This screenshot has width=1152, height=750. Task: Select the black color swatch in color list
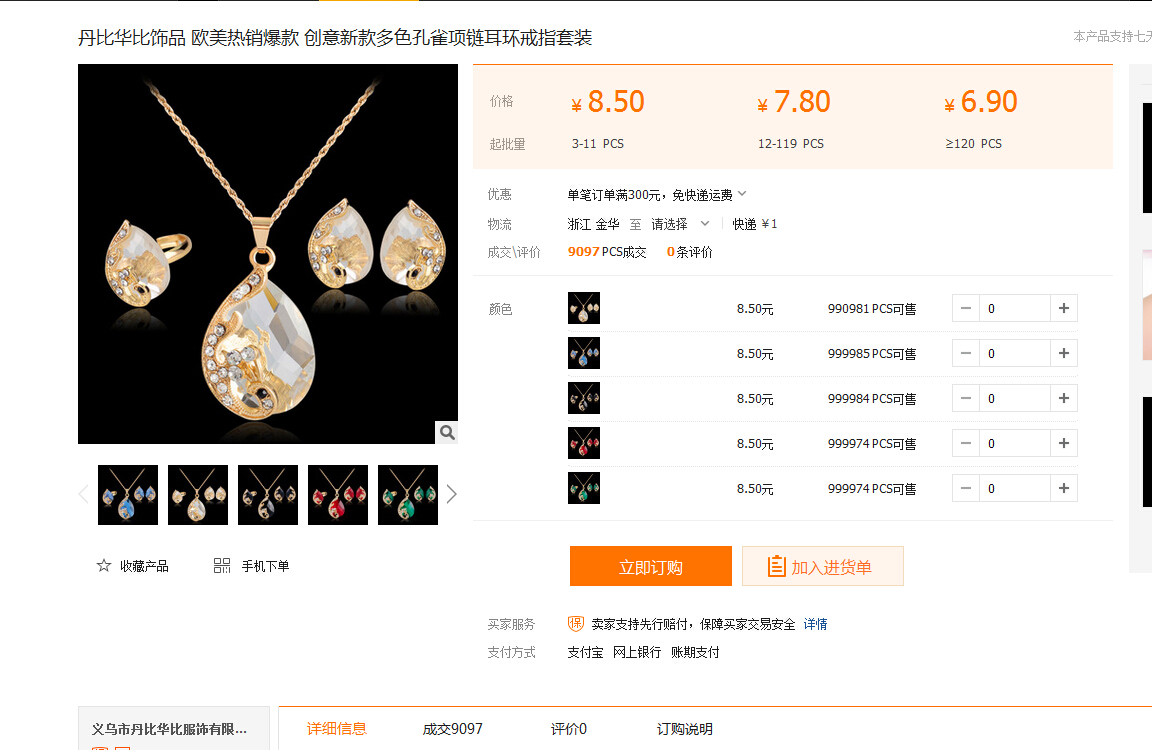coord(584,398)
